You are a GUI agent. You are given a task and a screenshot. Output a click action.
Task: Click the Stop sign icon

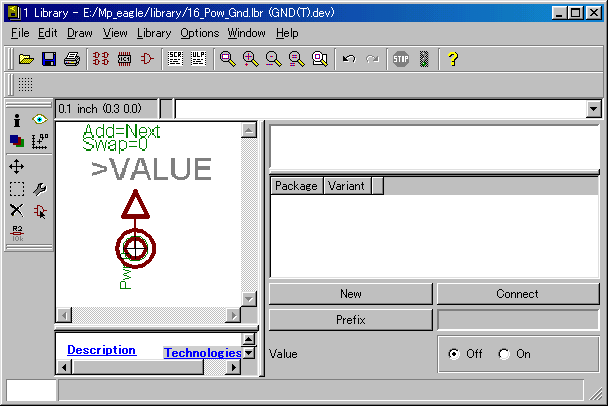(x=400, y=59)
